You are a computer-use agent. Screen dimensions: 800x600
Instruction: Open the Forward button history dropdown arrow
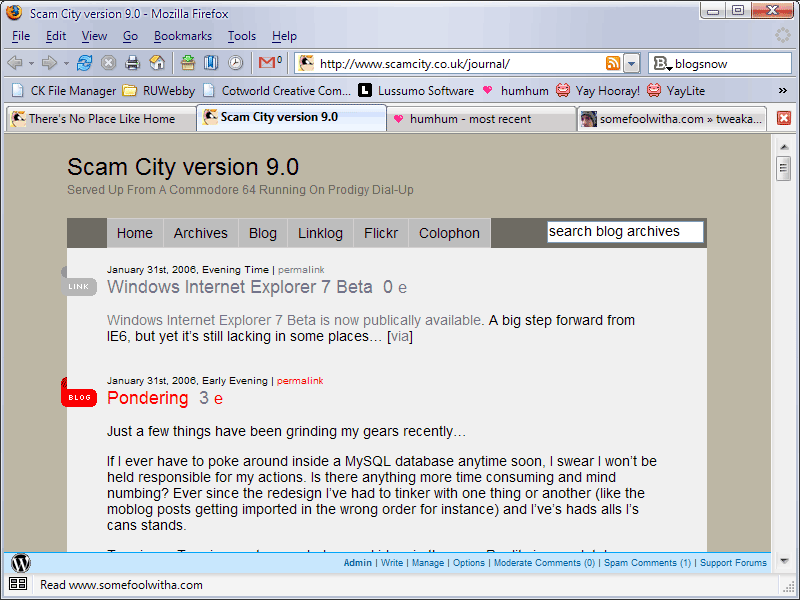pos(66,64)
